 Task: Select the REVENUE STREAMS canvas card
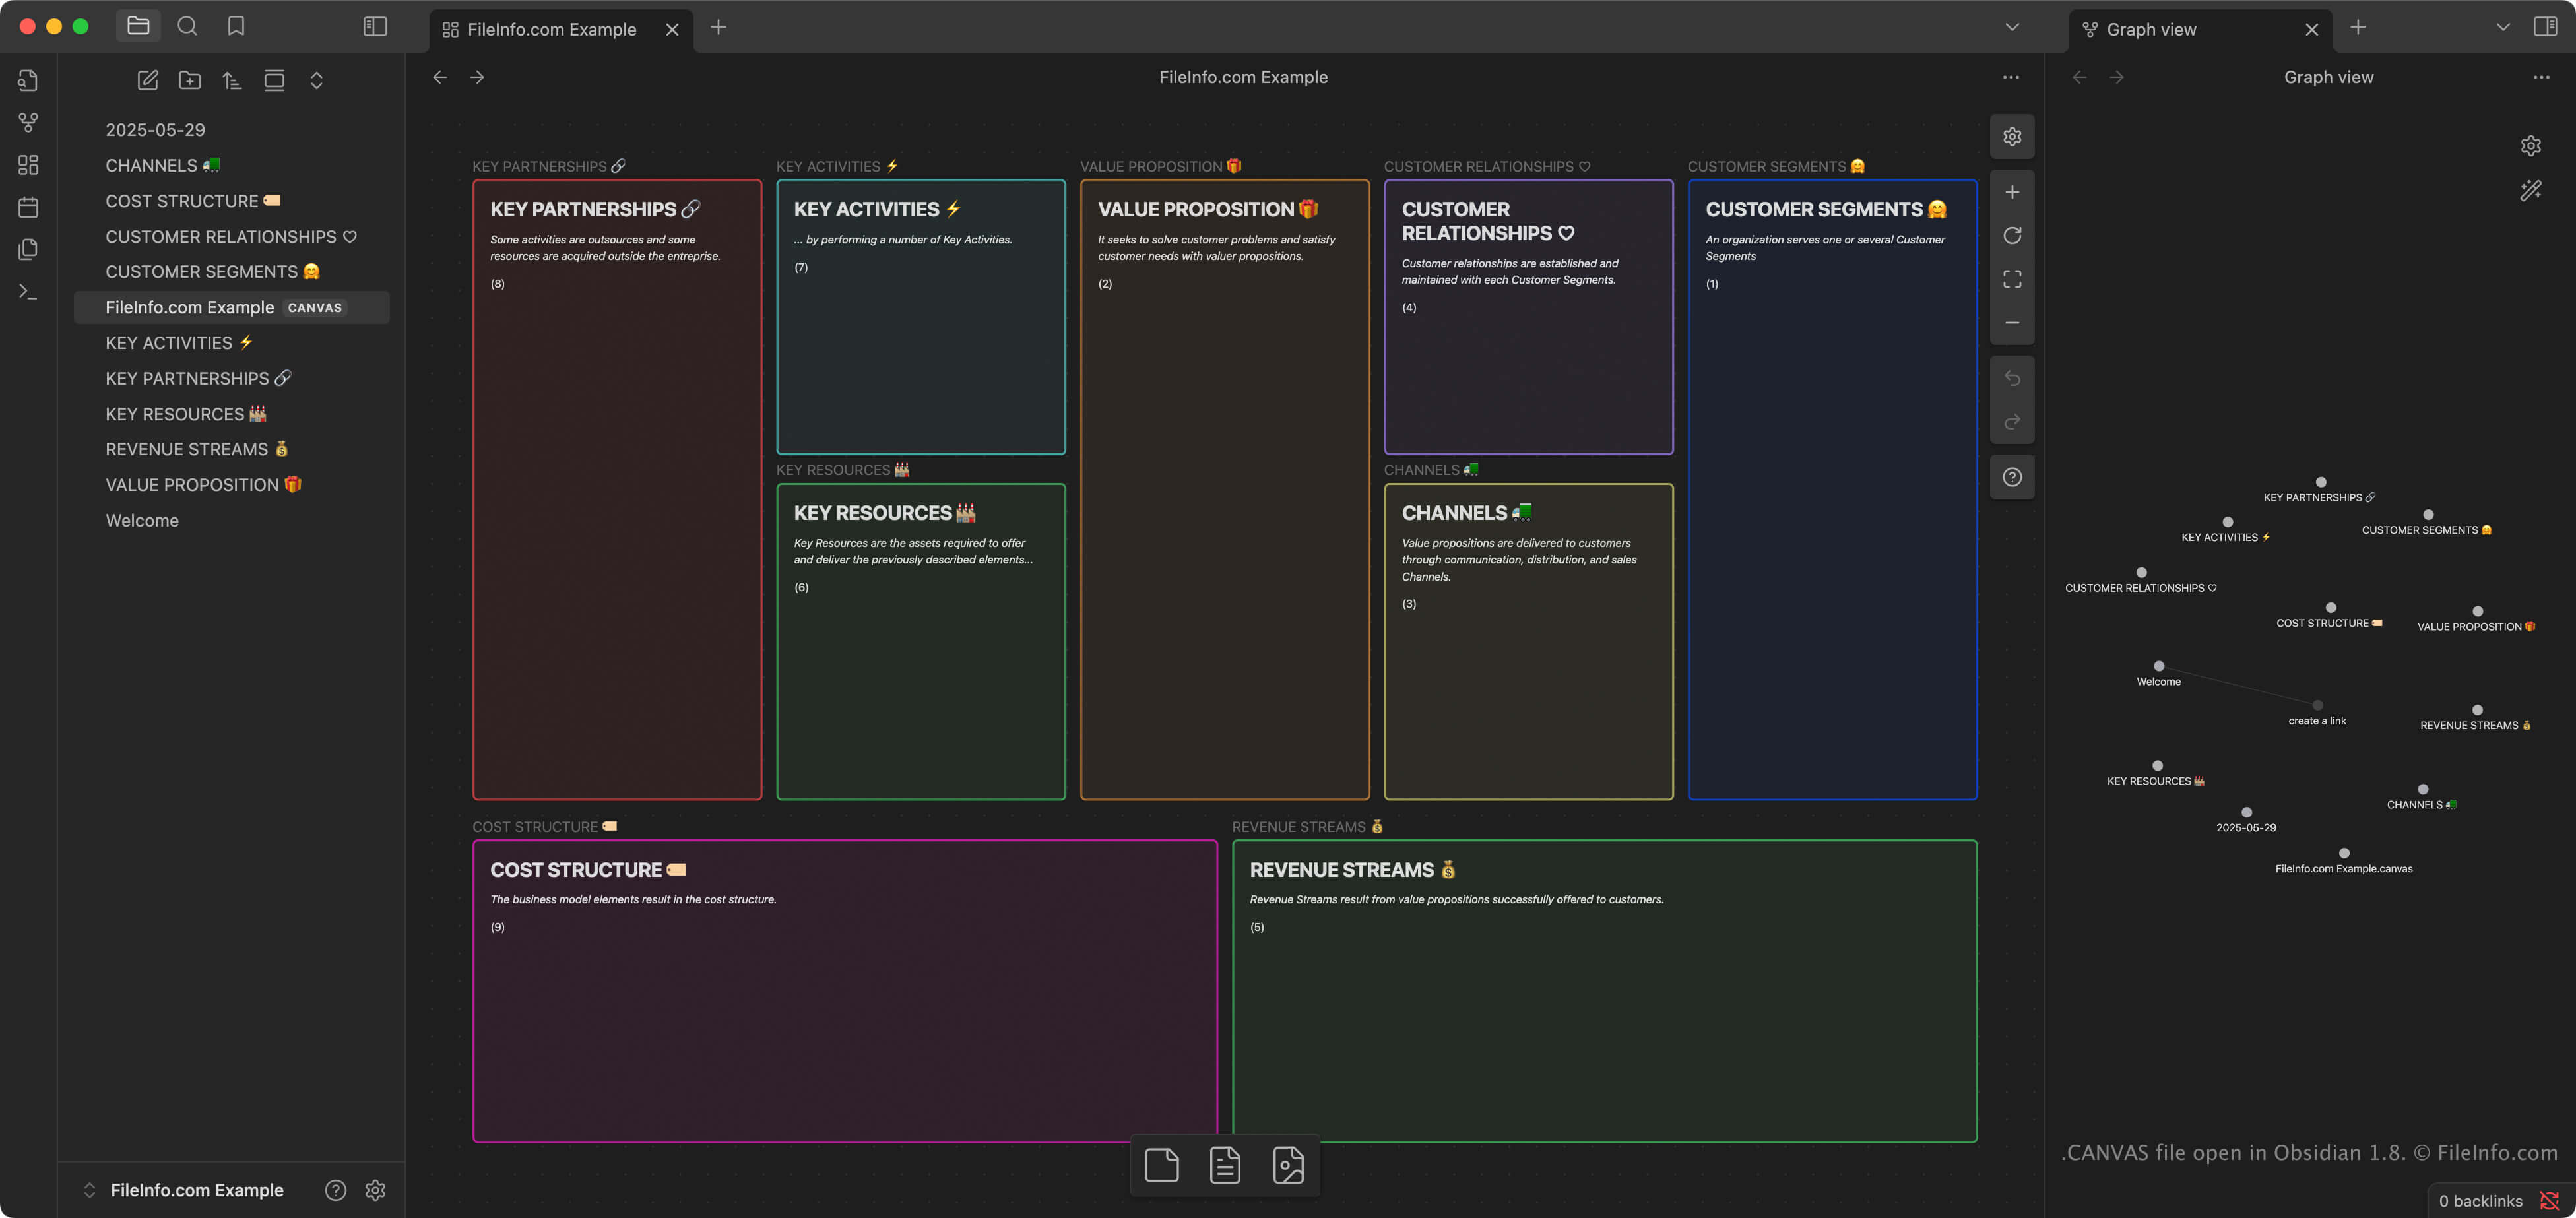coord(1604,991)
